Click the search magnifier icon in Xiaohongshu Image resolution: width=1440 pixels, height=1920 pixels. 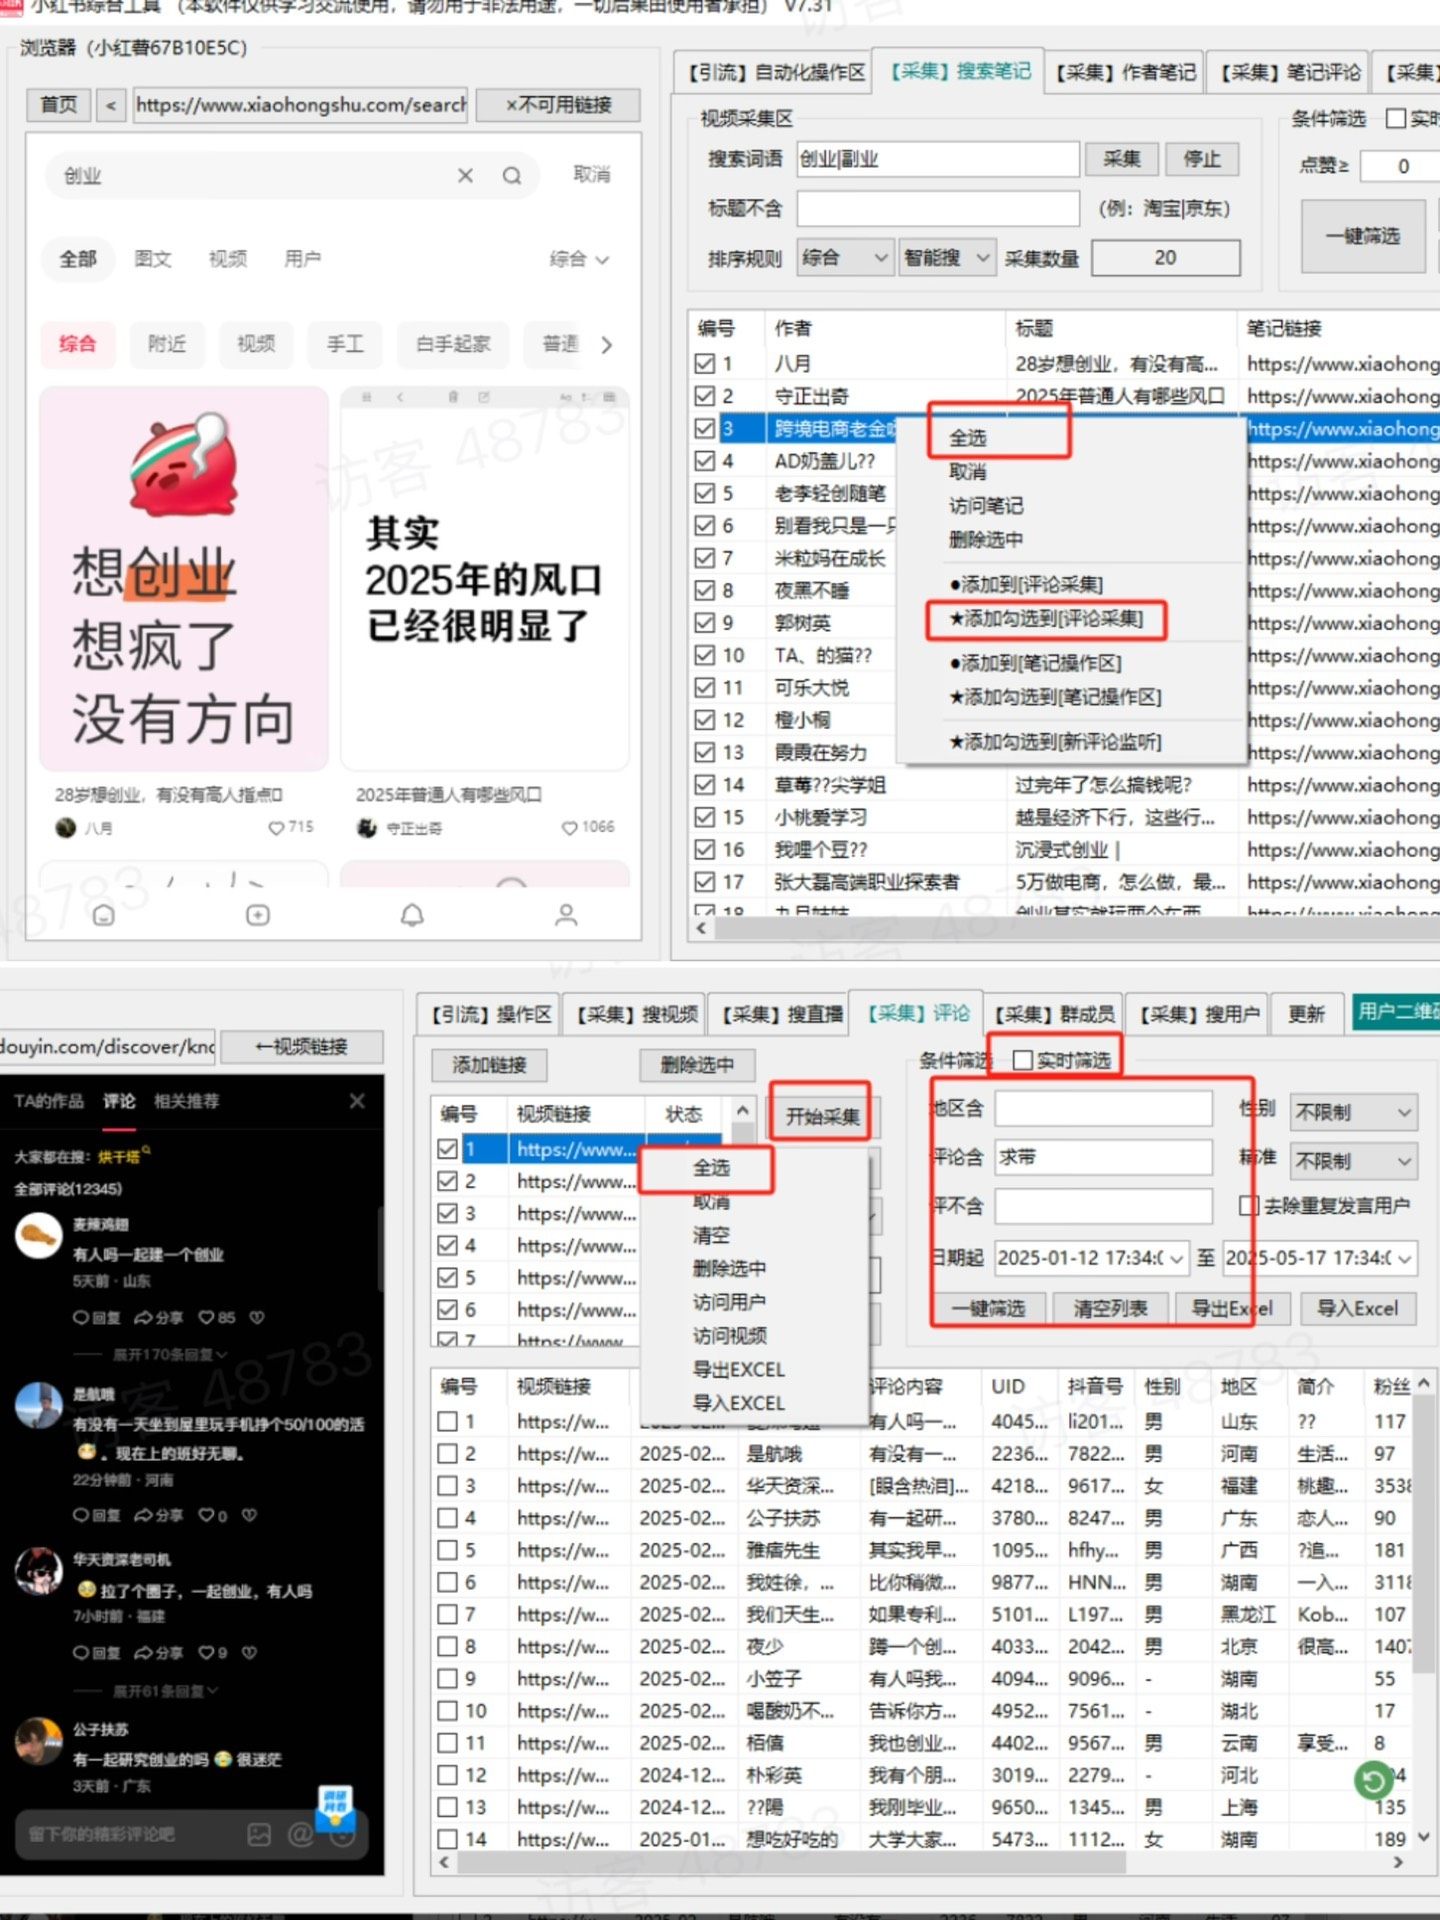511,176
